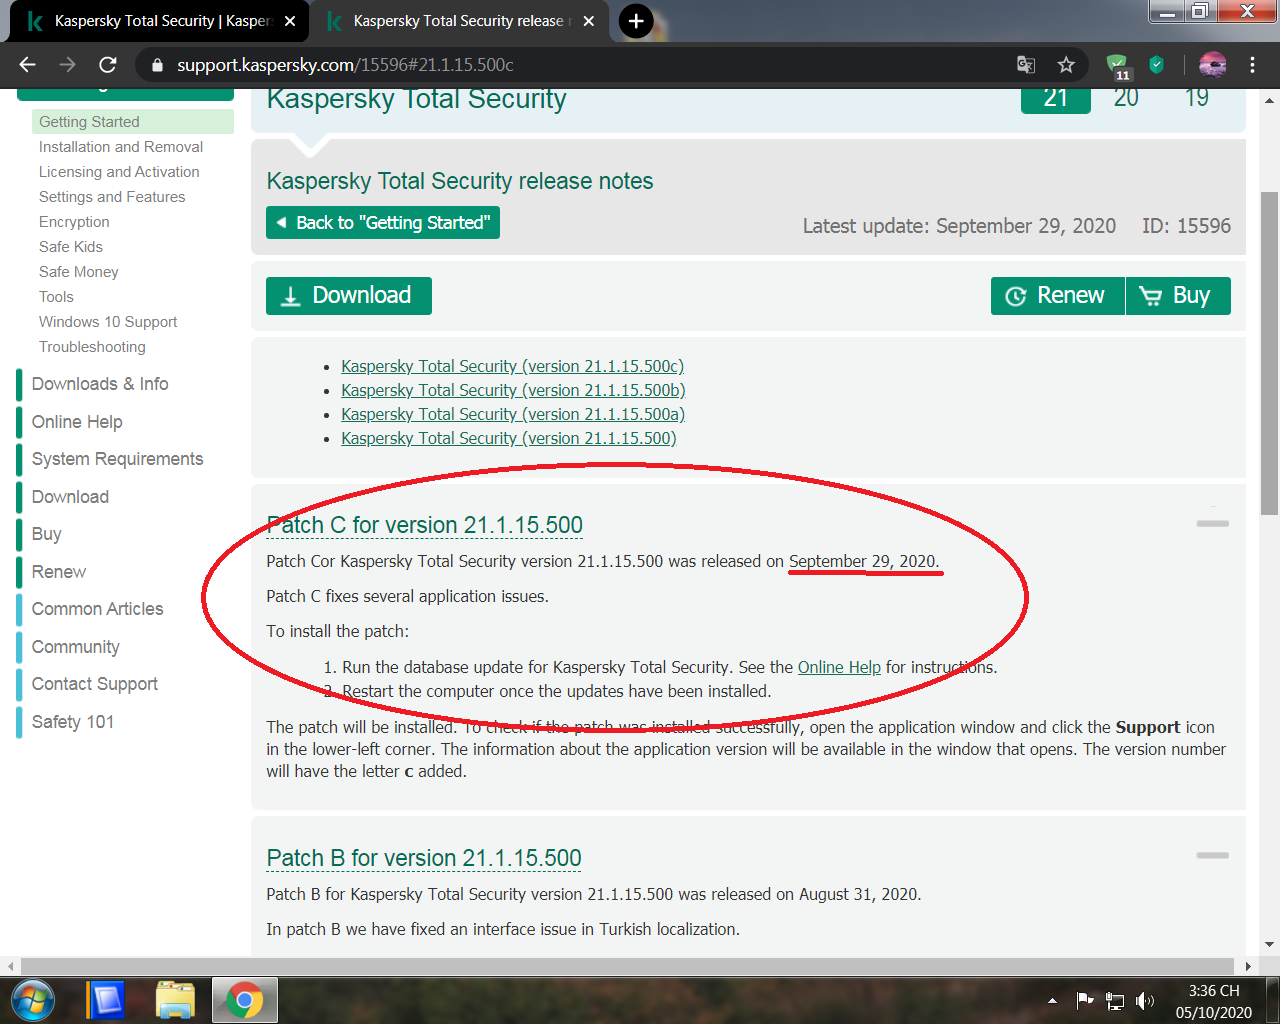Select version 21 tab

[1056, 99]
